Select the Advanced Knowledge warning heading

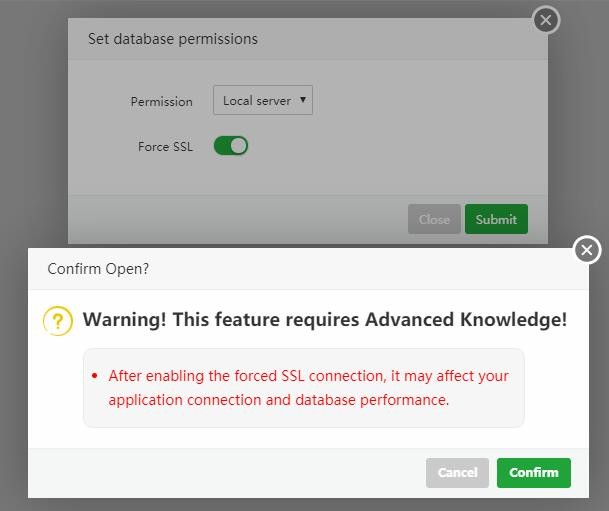click(x=325, y=320)
